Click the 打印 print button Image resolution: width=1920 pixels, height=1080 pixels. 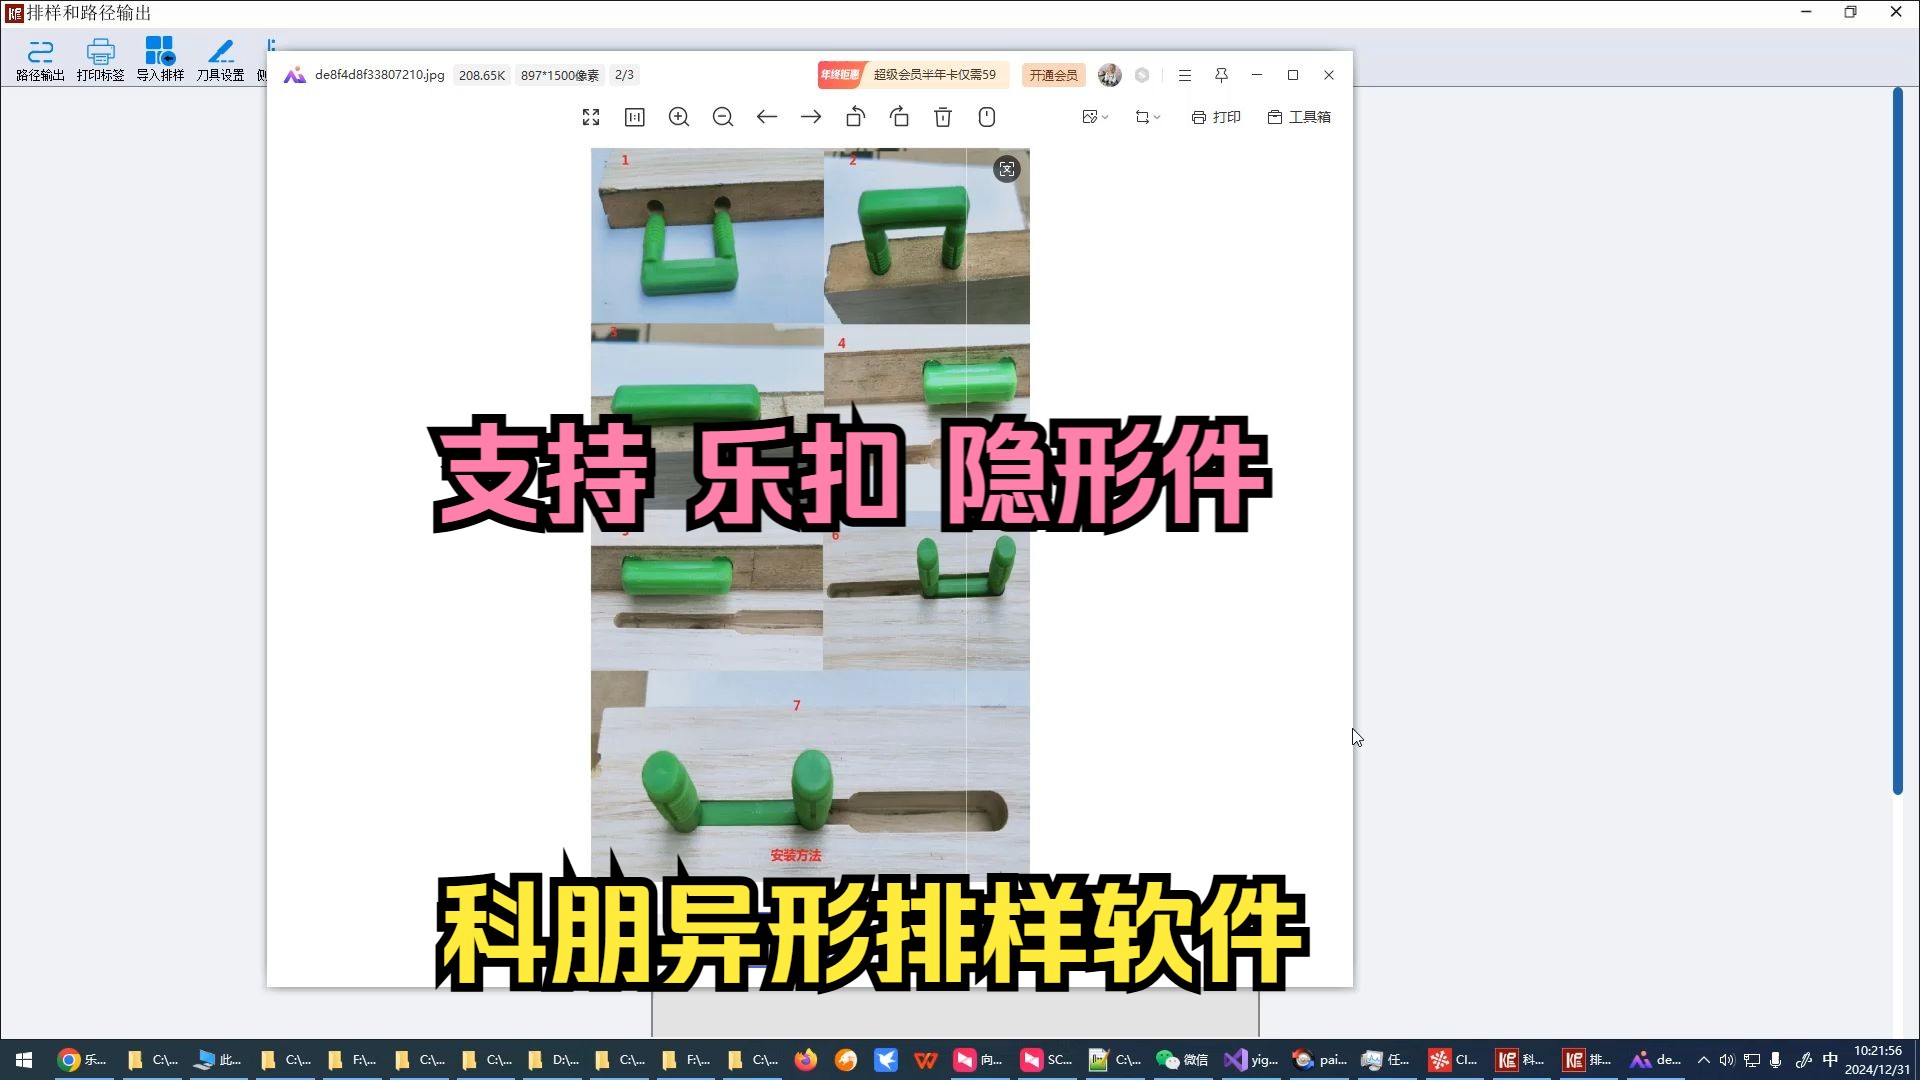[x=1216, y=117]
